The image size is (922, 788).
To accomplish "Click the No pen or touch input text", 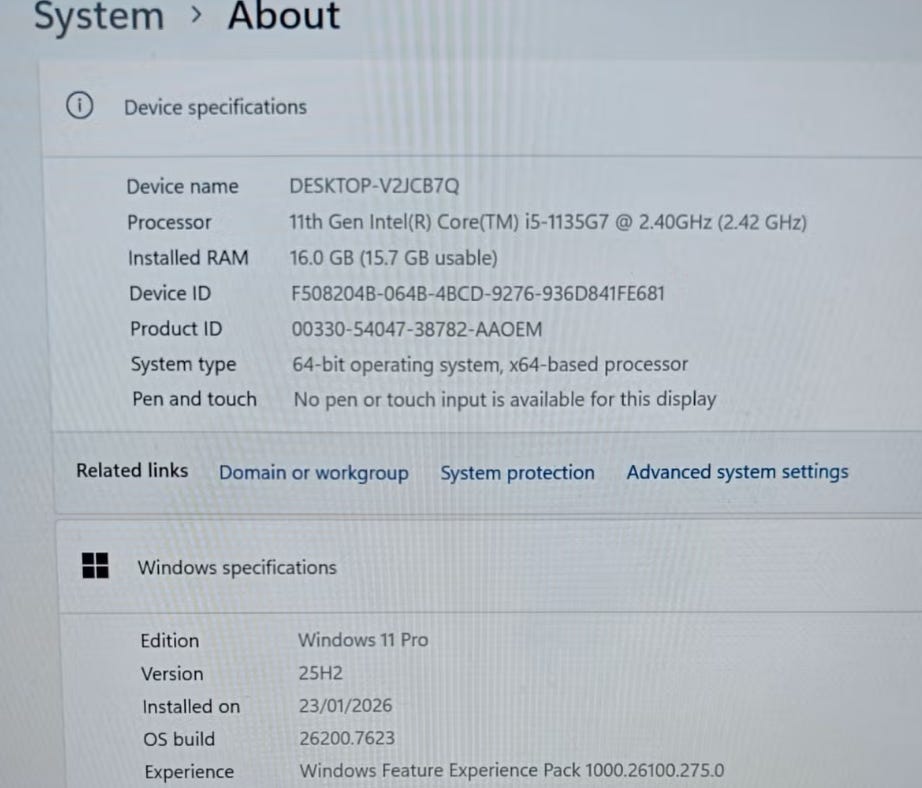I will tap(505, 399).
